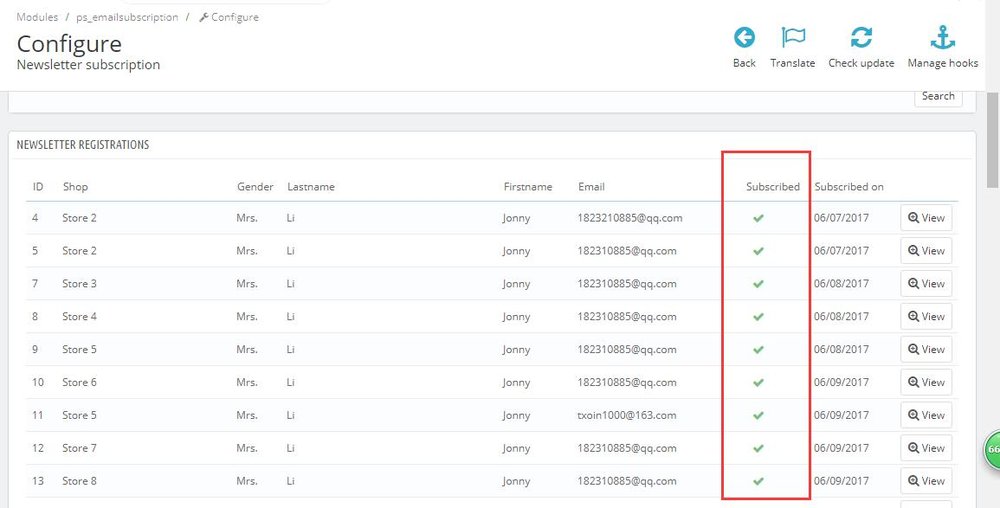View registration with ID 9

coord(926,349)
